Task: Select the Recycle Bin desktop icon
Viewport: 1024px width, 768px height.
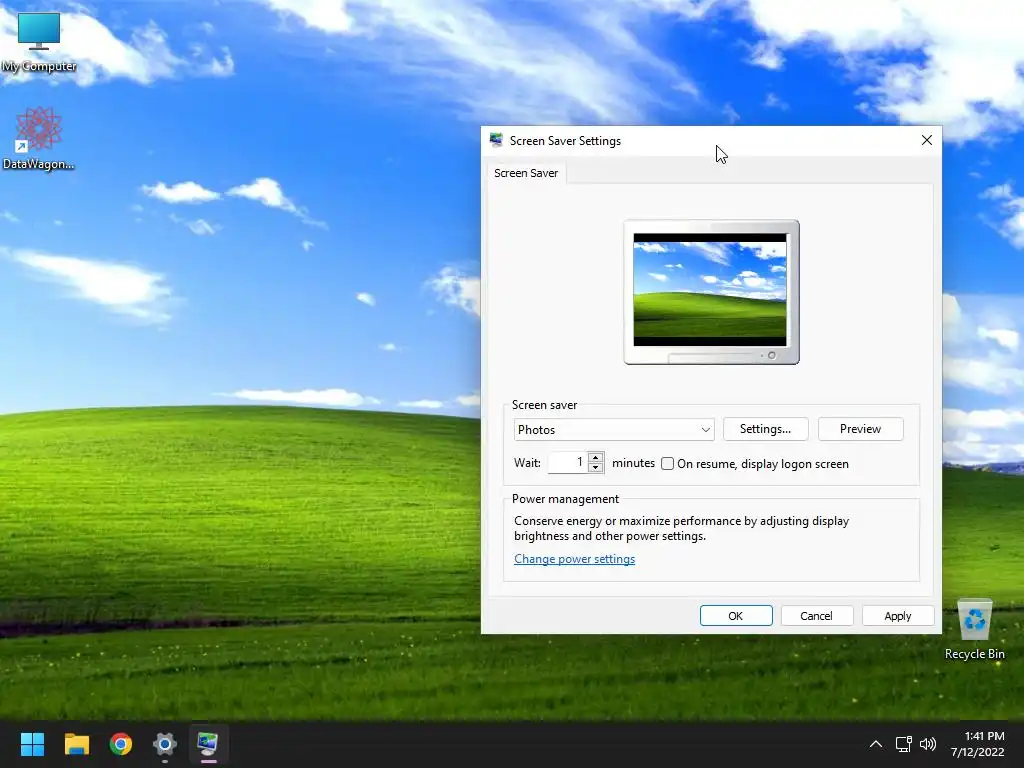Action: click(x=974, y=630)
